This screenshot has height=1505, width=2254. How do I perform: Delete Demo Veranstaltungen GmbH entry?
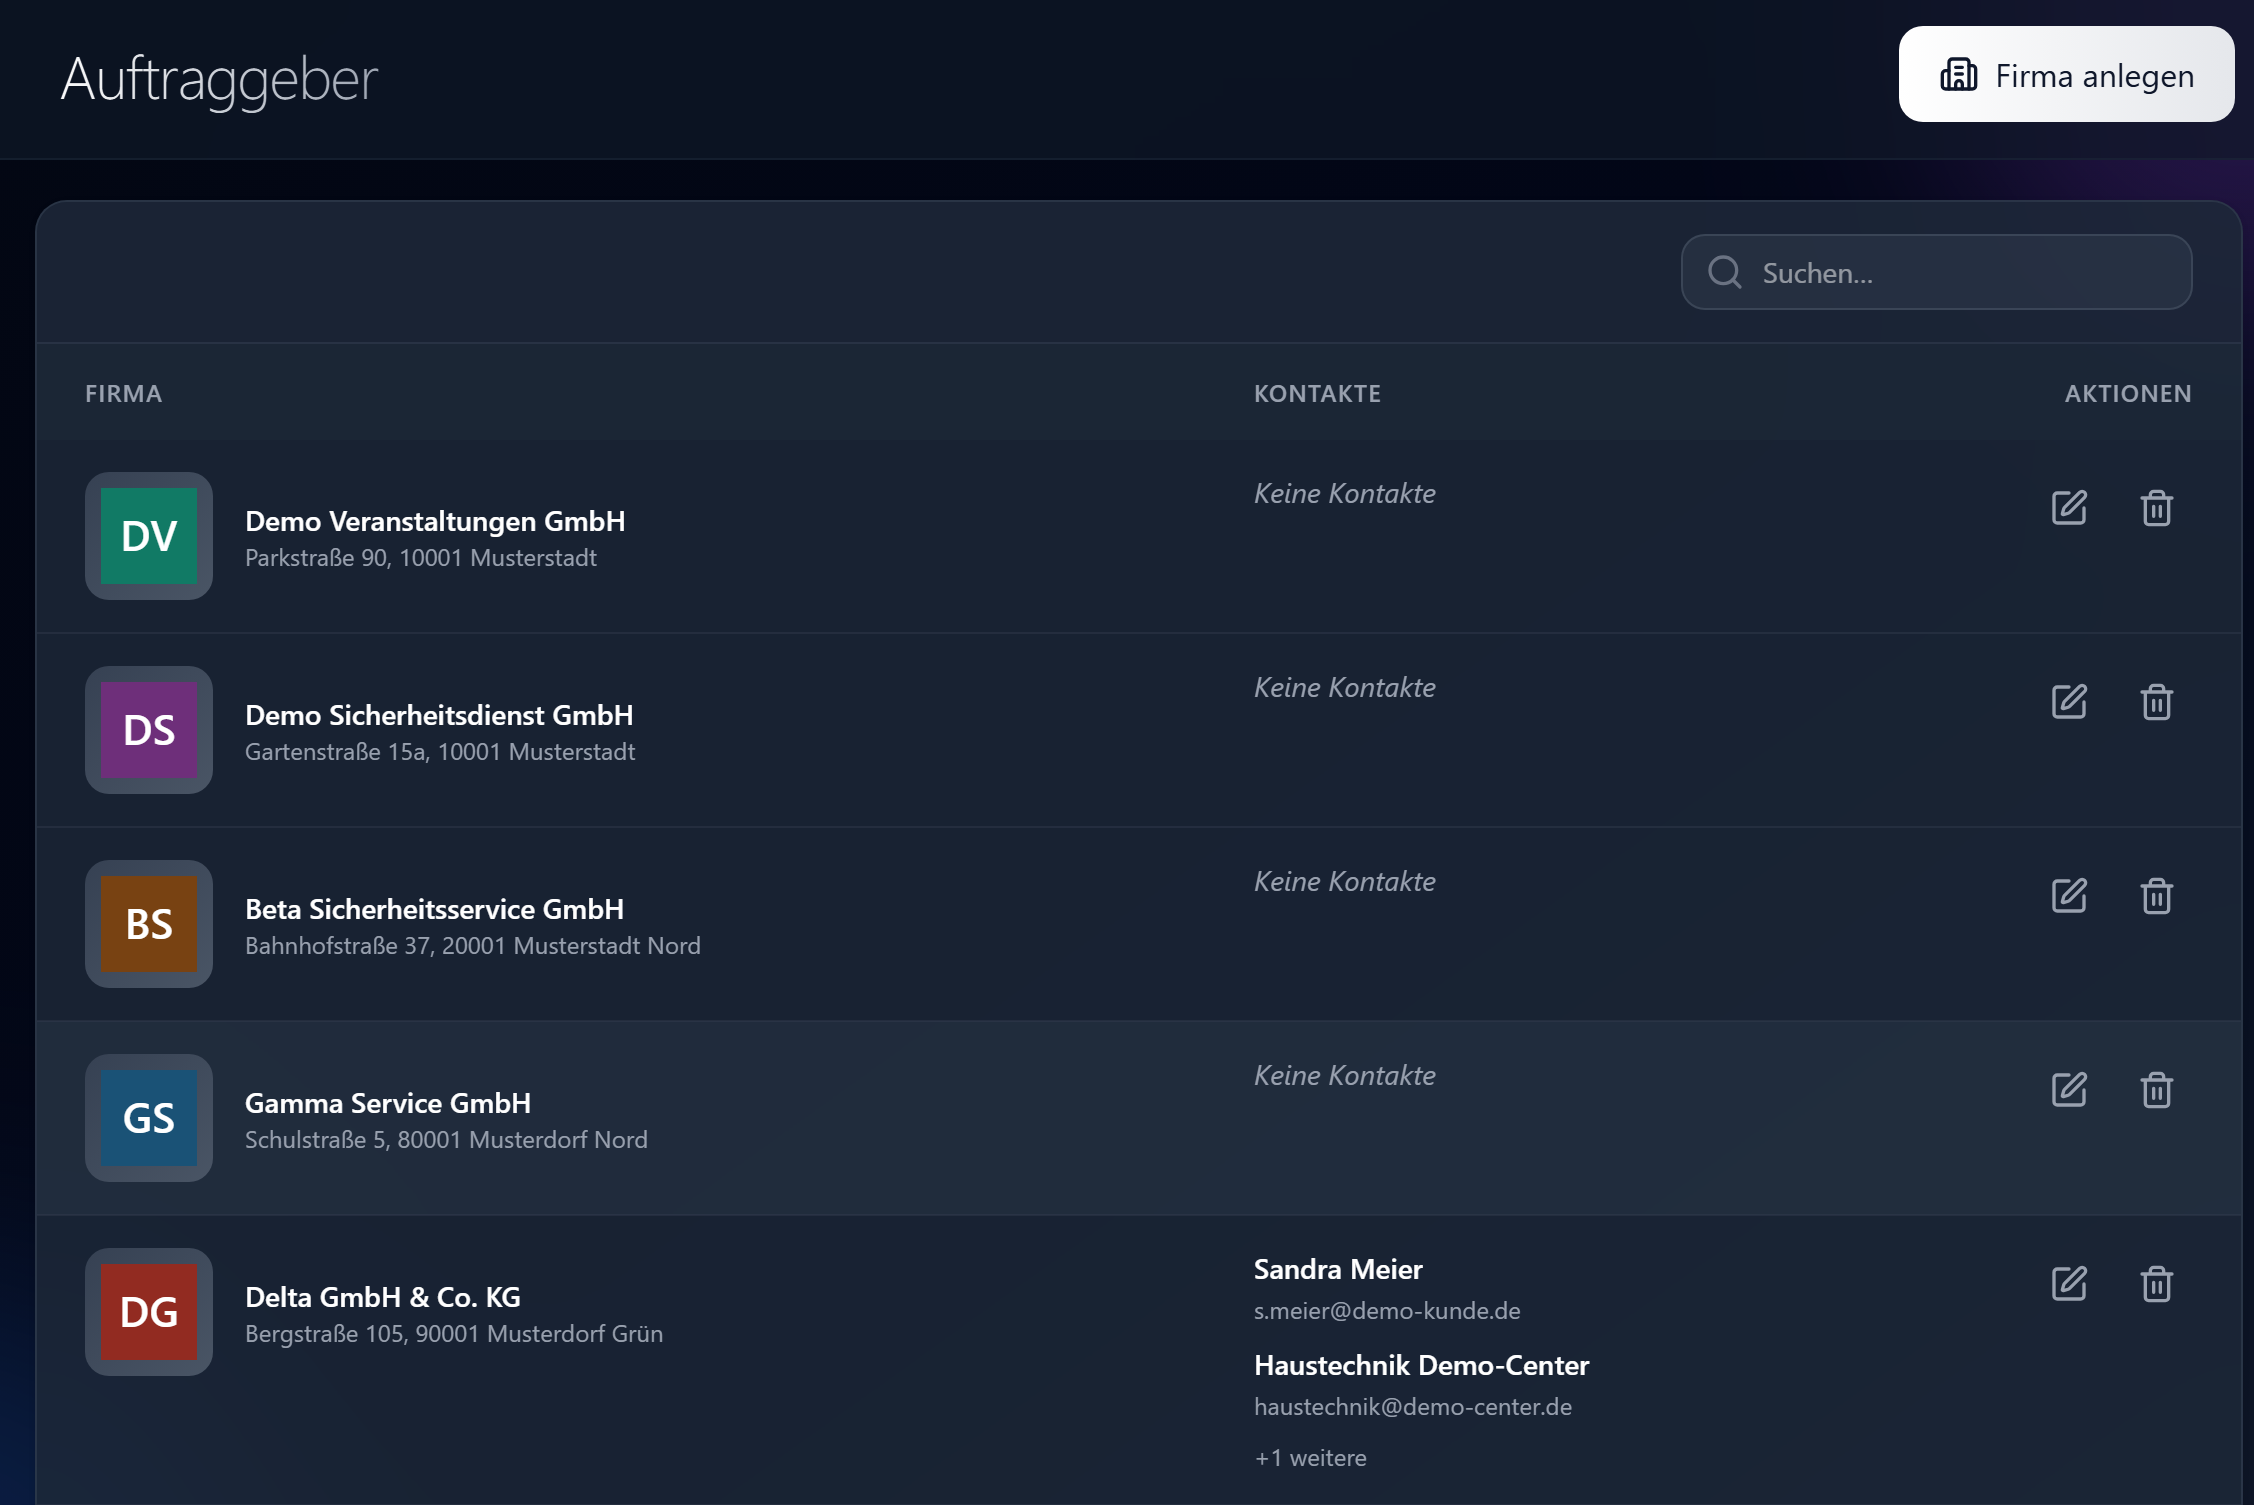[x=2156, y=508]
